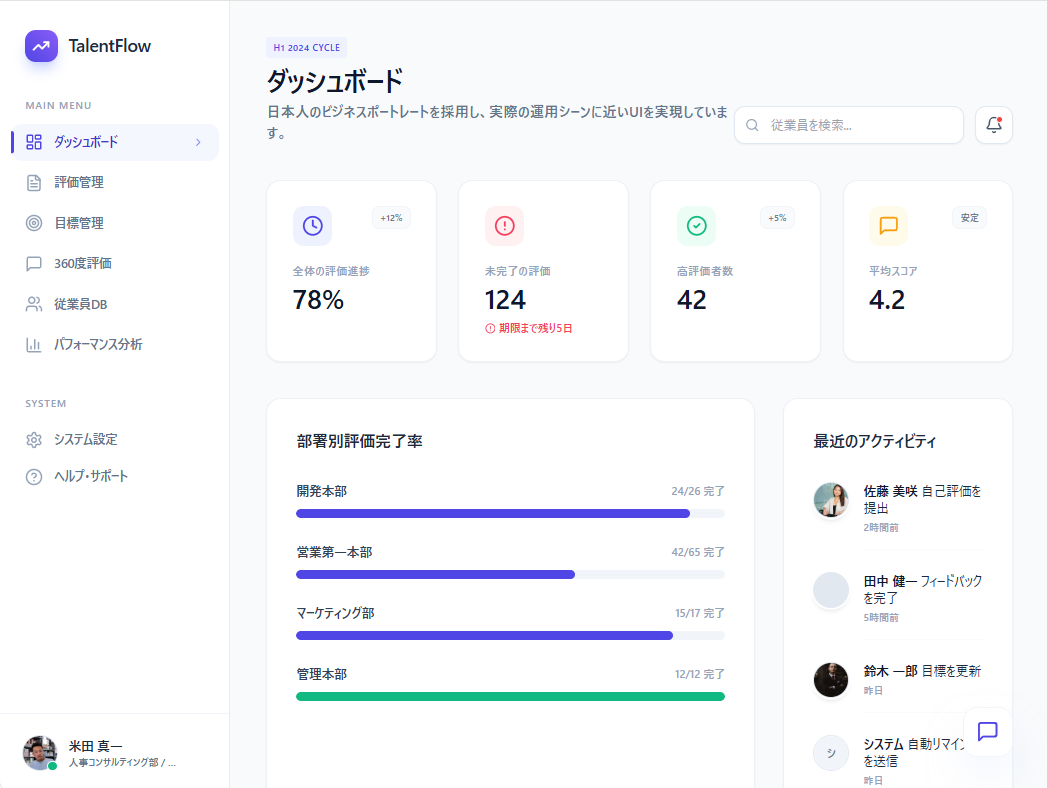Click the H1 2024 CYCLE badge
The width and height of the screenshot is (1047, 788).
[307, 47]
